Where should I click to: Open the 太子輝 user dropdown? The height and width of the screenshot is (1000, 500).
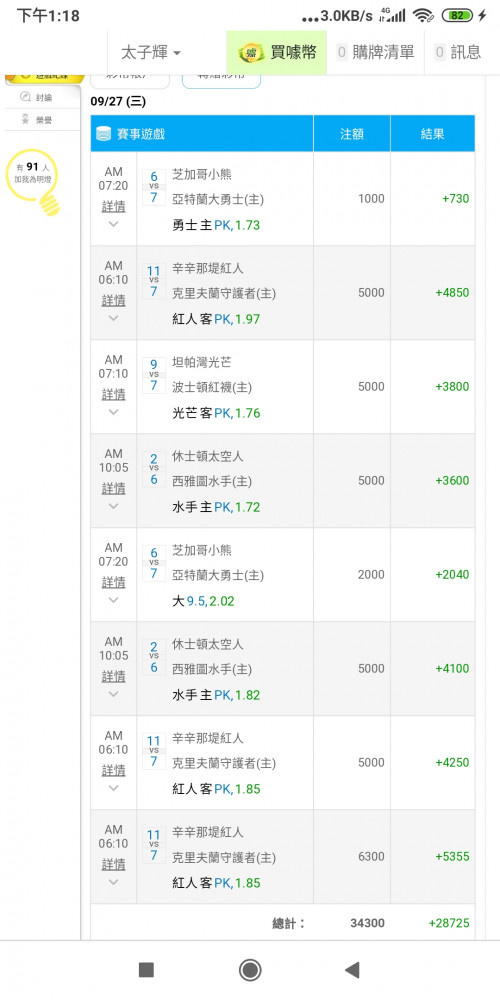point(151,53)
